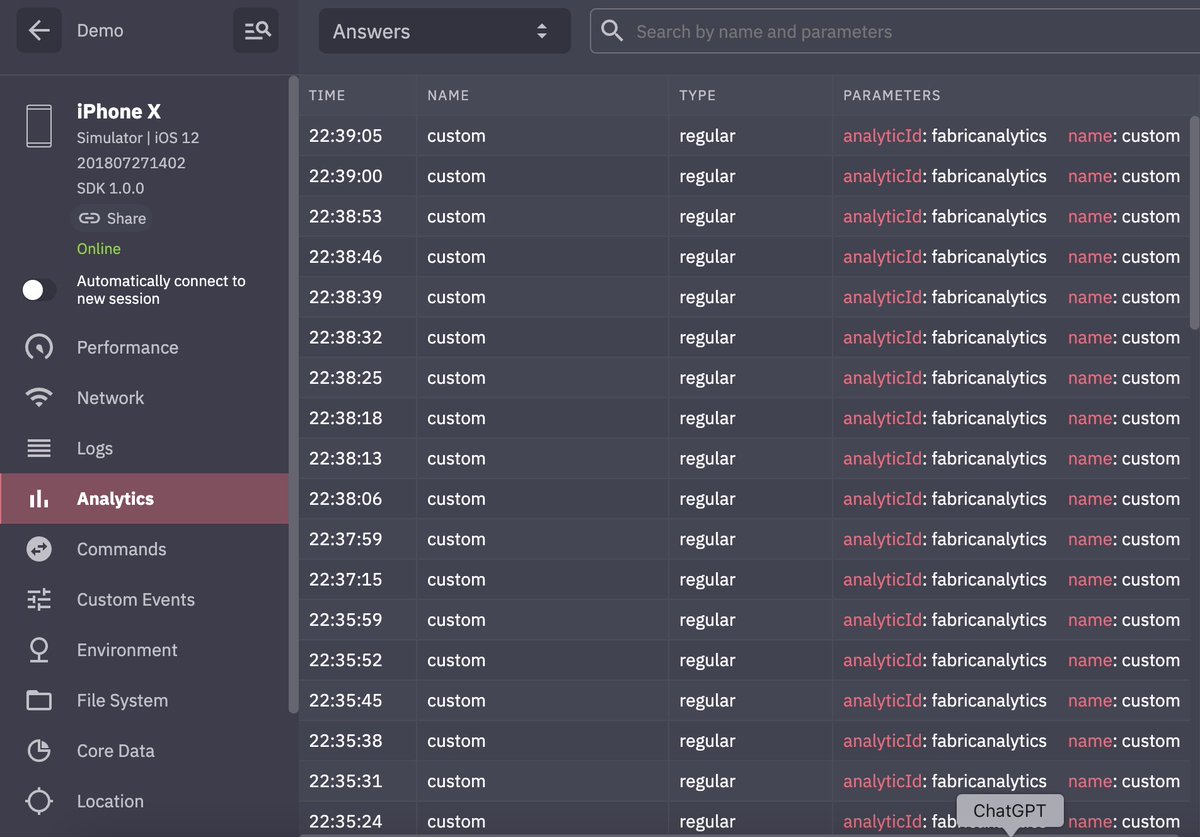
Task: Click analyticId parameter in the 22:38:25 row
Action: click(x=945, y=378)
